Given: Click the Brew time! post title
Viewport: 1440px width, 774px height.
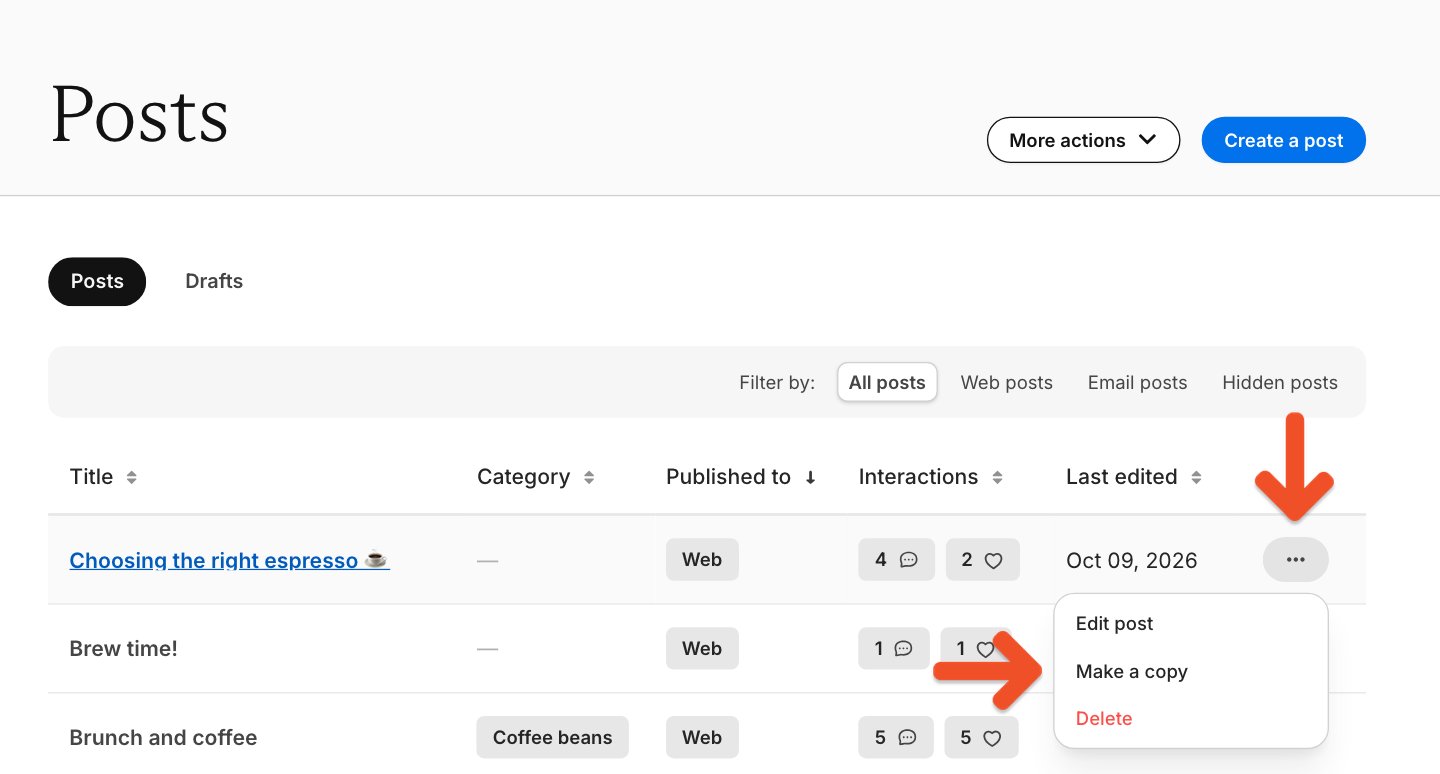Looking at the screenshot, I should pyautogui.click(x=124, y=649).
